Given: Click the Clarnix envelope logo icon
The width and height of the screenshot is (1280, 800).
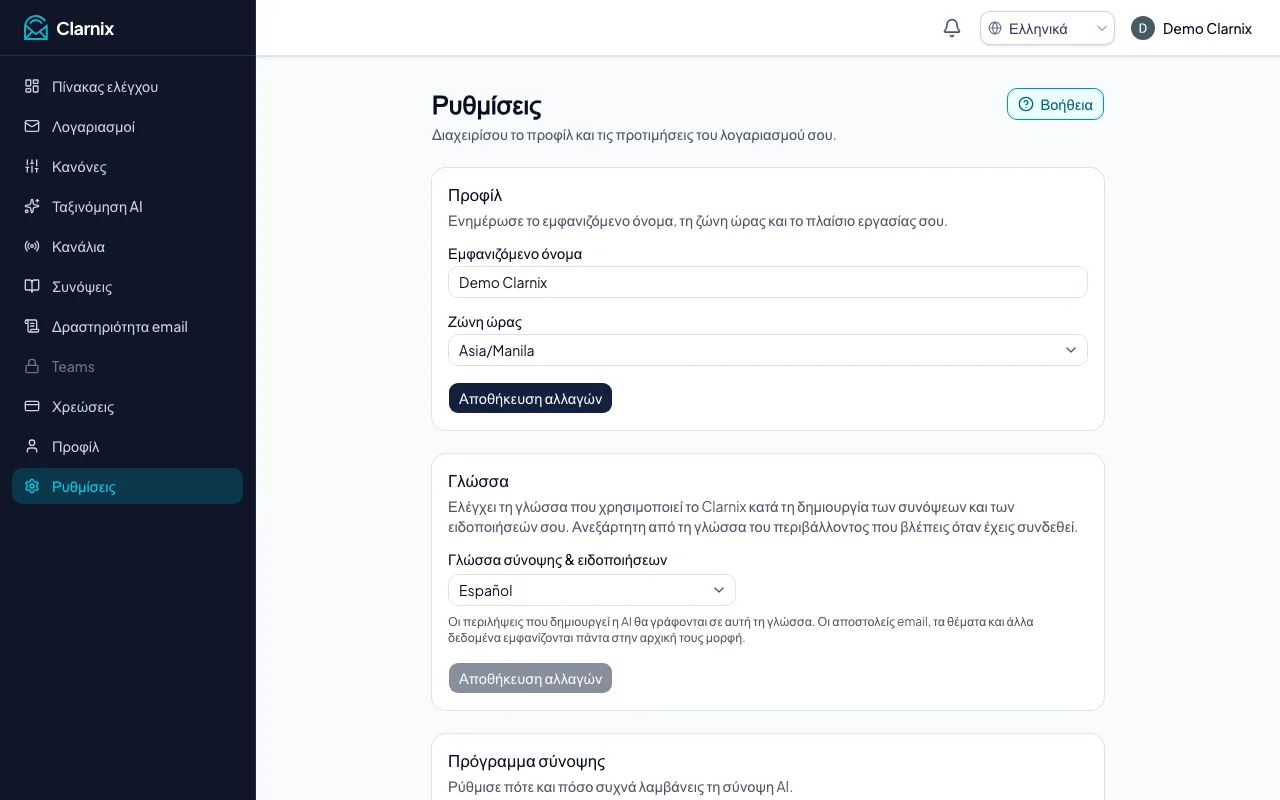Looking at the screenshot, I should pos(36,28).
